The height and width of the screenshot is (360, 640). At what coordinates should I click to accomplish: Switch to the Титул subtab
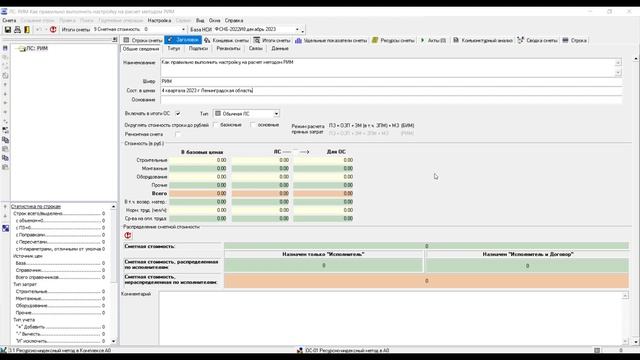[174, 49]
